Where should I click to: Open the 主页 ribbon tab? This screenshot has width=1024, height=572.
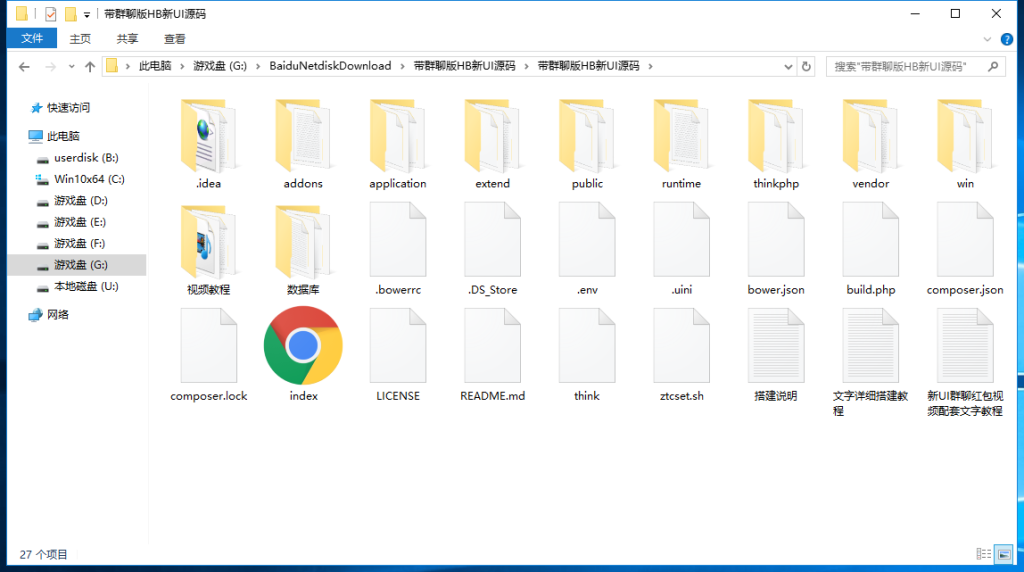click(x=80, y=39)
